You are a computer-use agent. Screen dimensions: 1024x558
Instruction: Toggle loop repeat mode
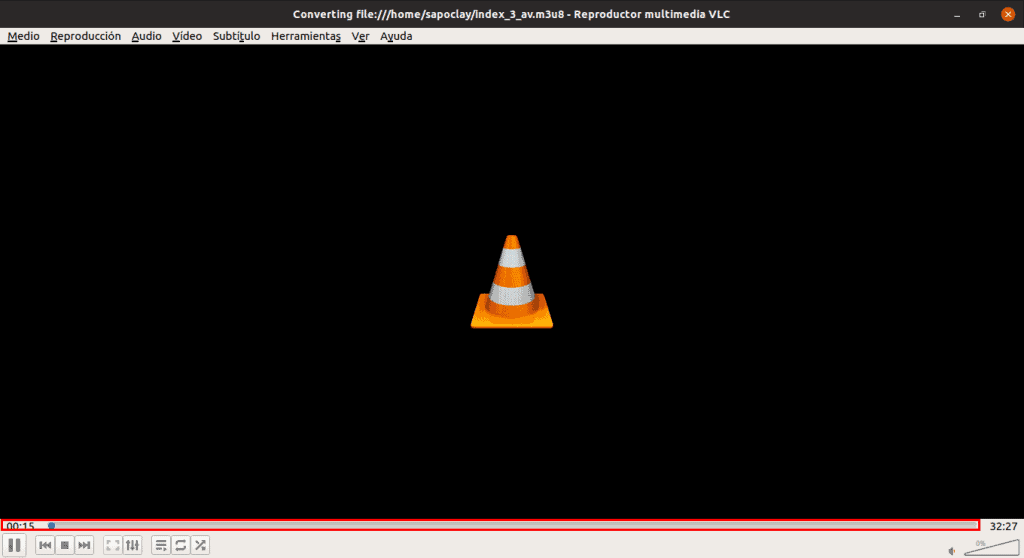[x=181, y=545]
